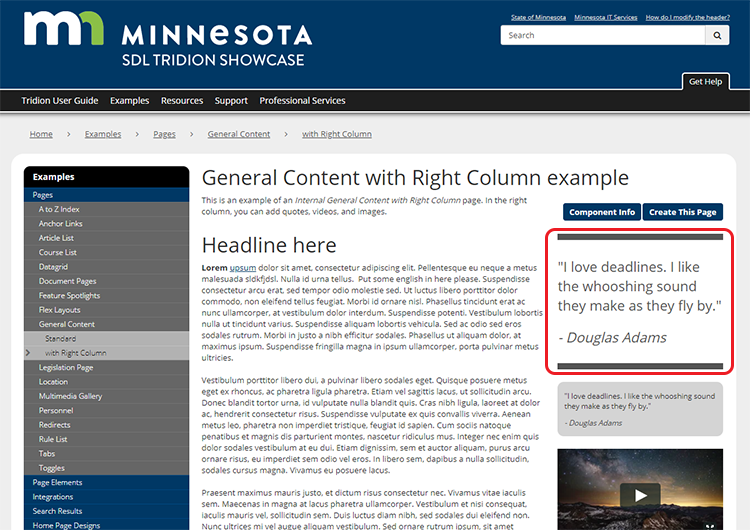Click the search magnifier icon button

717,35
